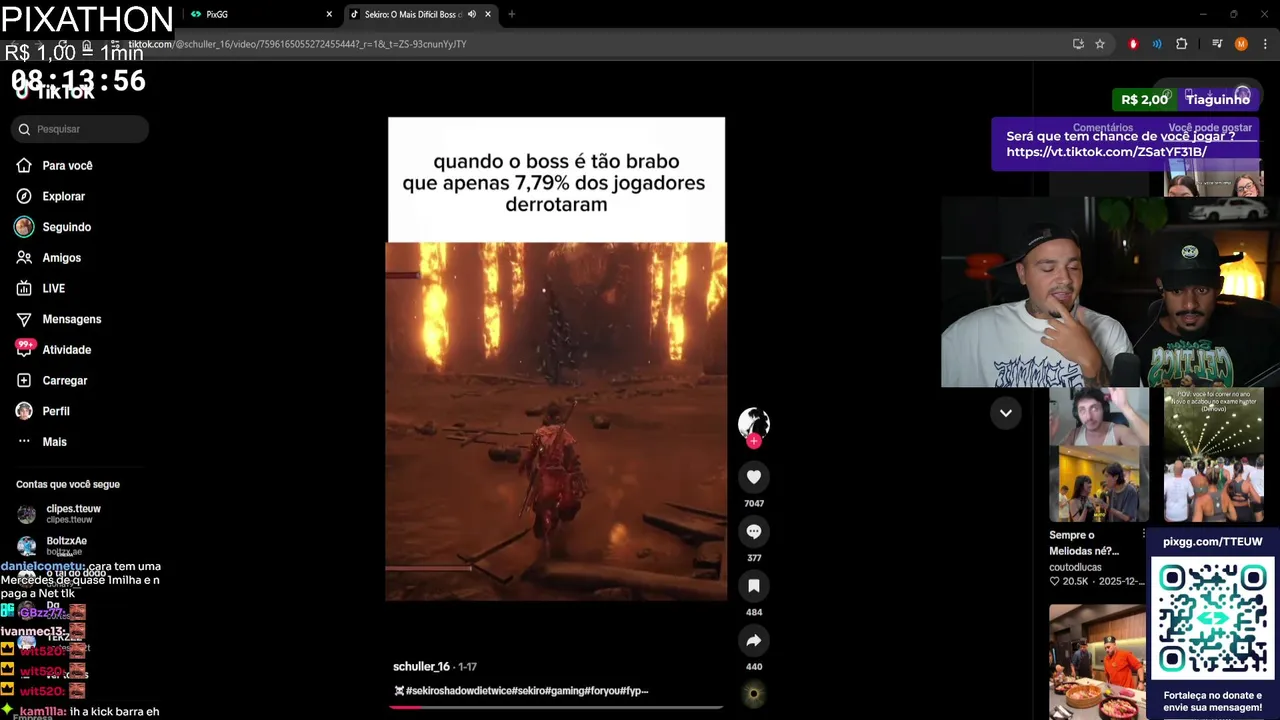Switch to the Você pode gostar tab

1210,128
